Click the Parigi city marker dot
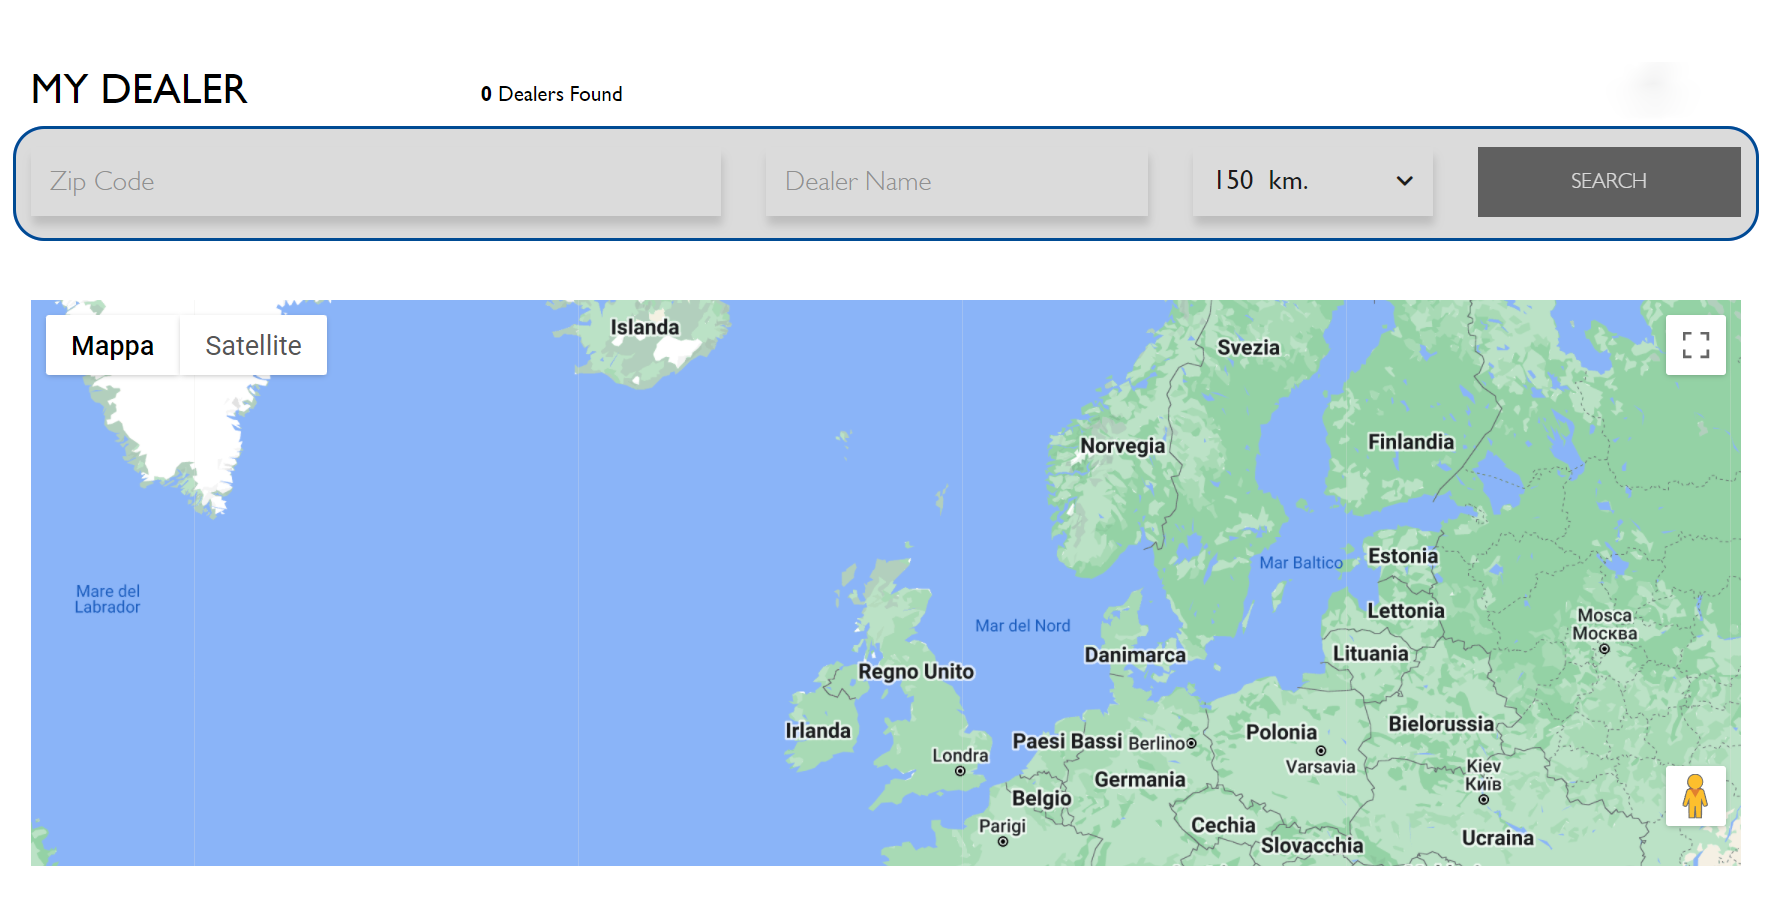1777x908 pixels. 1003,842
